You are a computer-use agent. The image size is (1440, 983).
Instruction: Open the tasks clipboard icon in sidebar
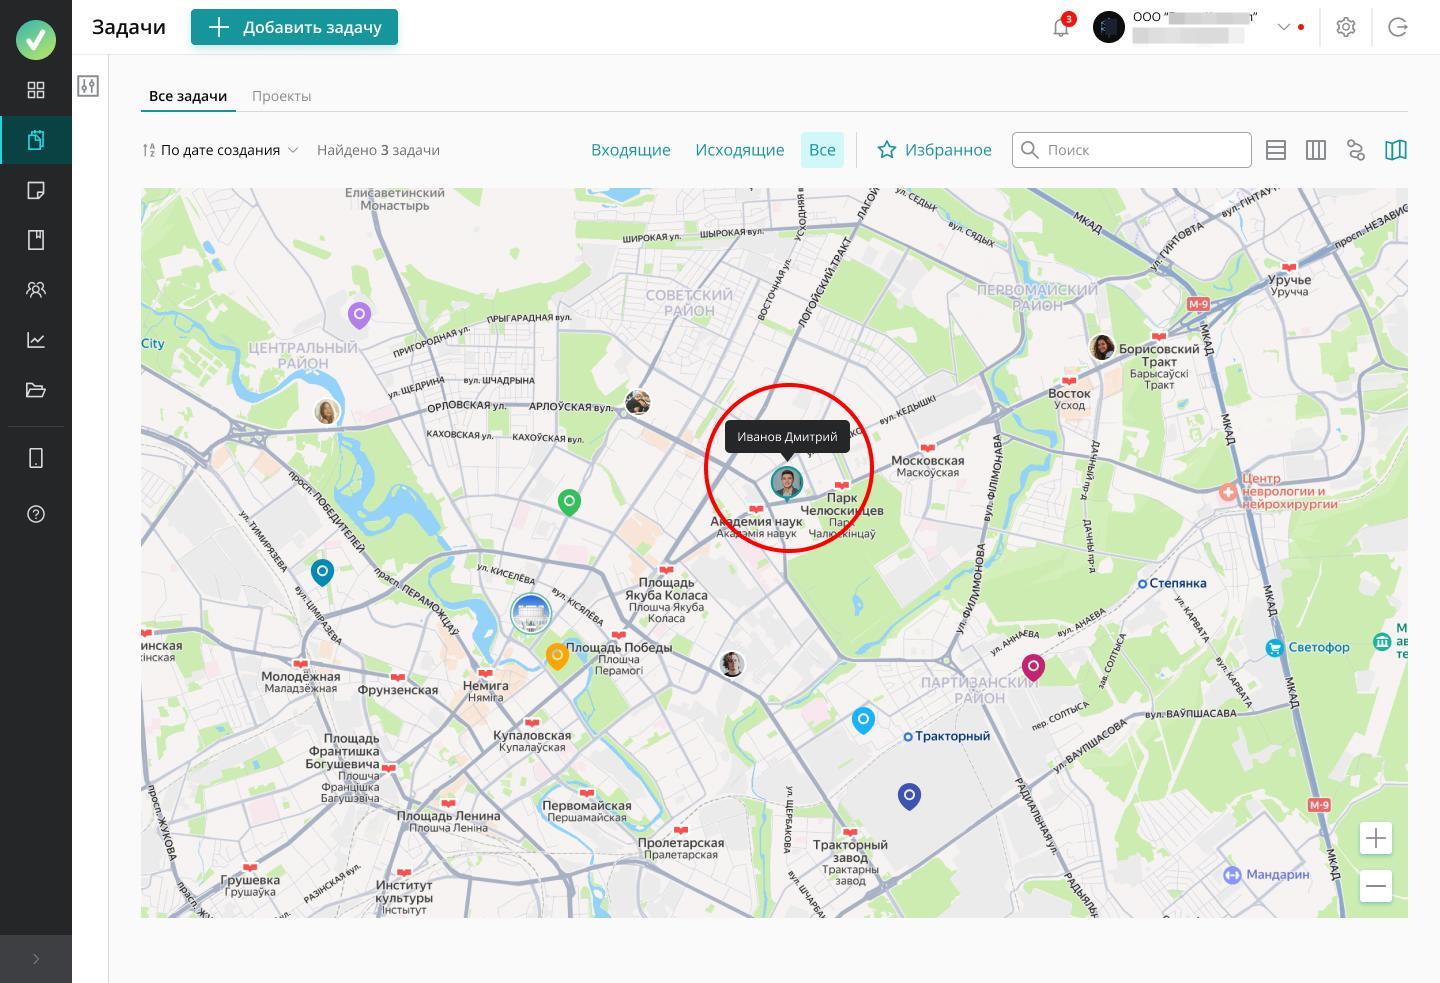coord(36,140)
